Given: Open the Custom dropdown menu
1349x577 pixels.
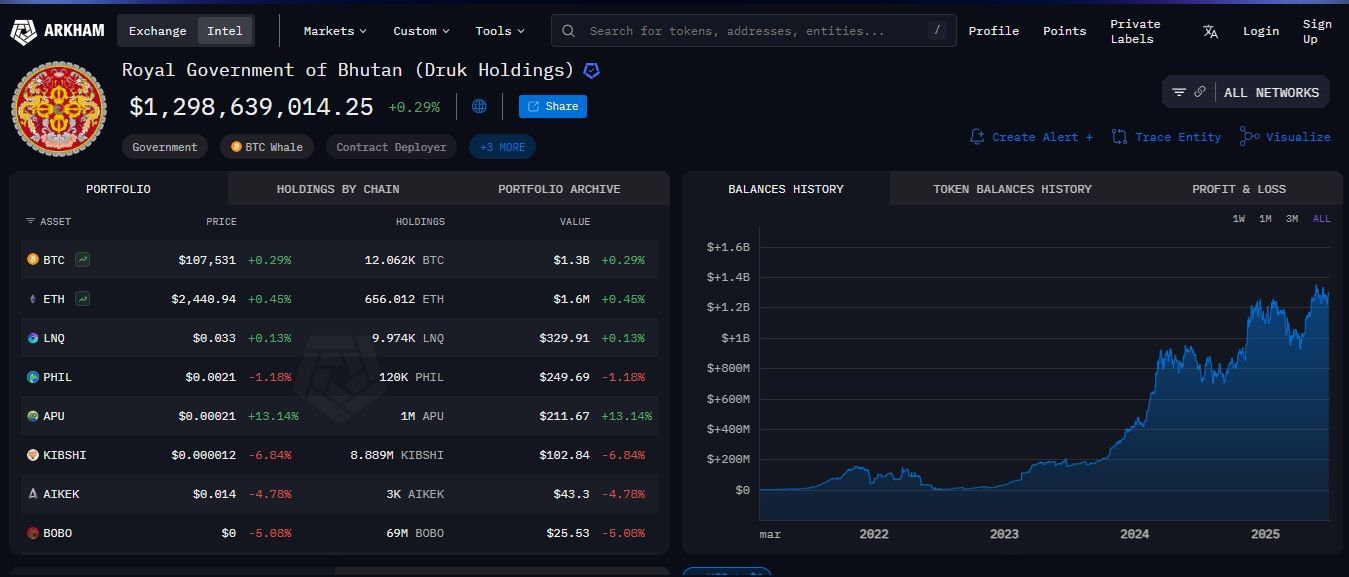Looking at the screenshot, I should pyautogui.click(x=421, y=31).
